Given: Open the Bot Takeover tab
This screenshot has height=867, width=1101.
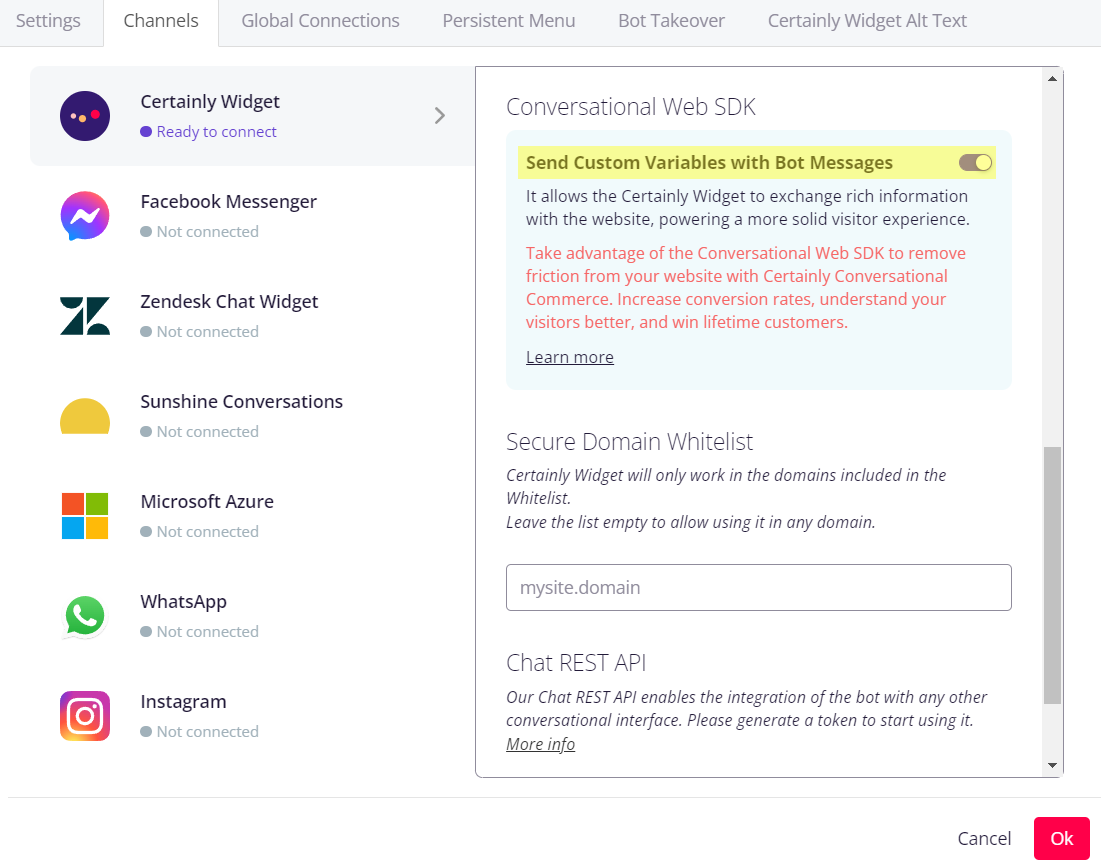Looking at the screenshot, I should click(671, 20).
